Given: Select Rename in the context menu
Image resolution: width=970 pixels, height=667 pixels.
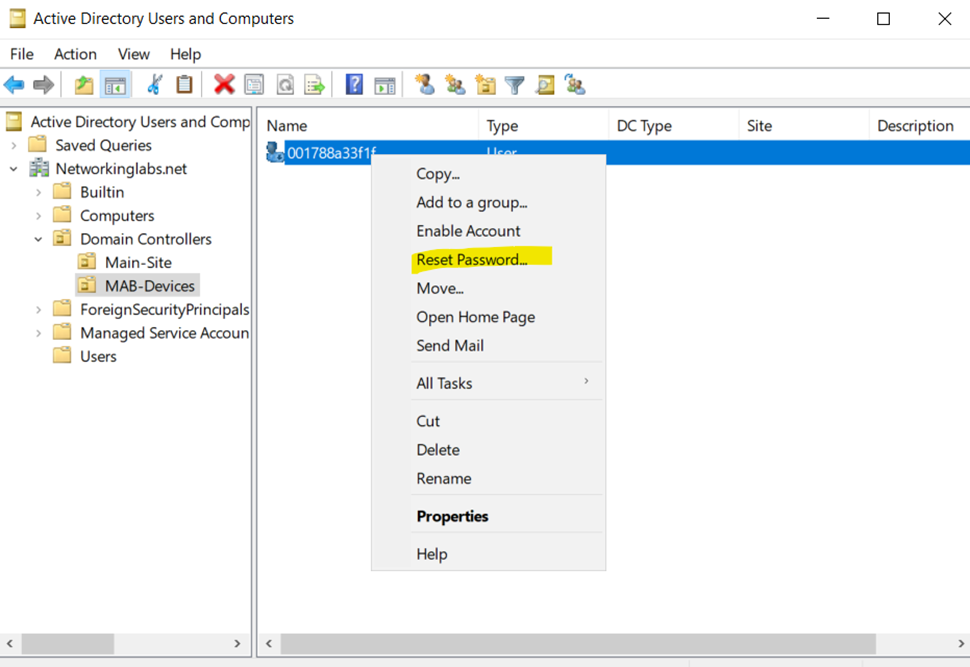Looking at the screenshot, I should [x=488, y=478].
